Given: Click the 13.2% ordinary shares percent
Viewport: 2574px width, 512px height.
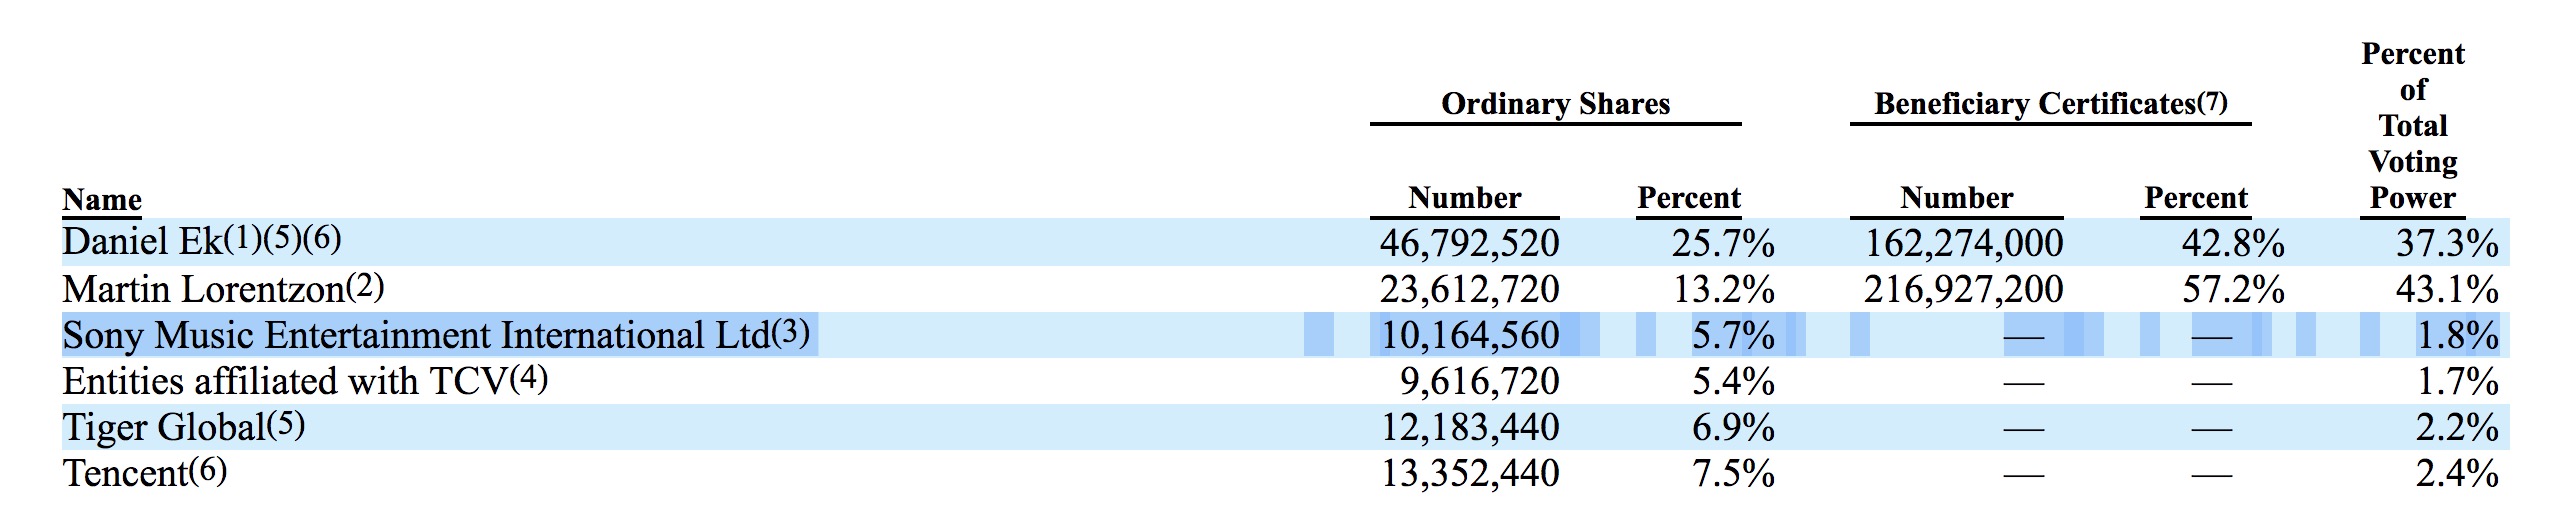Looking at the screenshot, I should point(1724,288).
